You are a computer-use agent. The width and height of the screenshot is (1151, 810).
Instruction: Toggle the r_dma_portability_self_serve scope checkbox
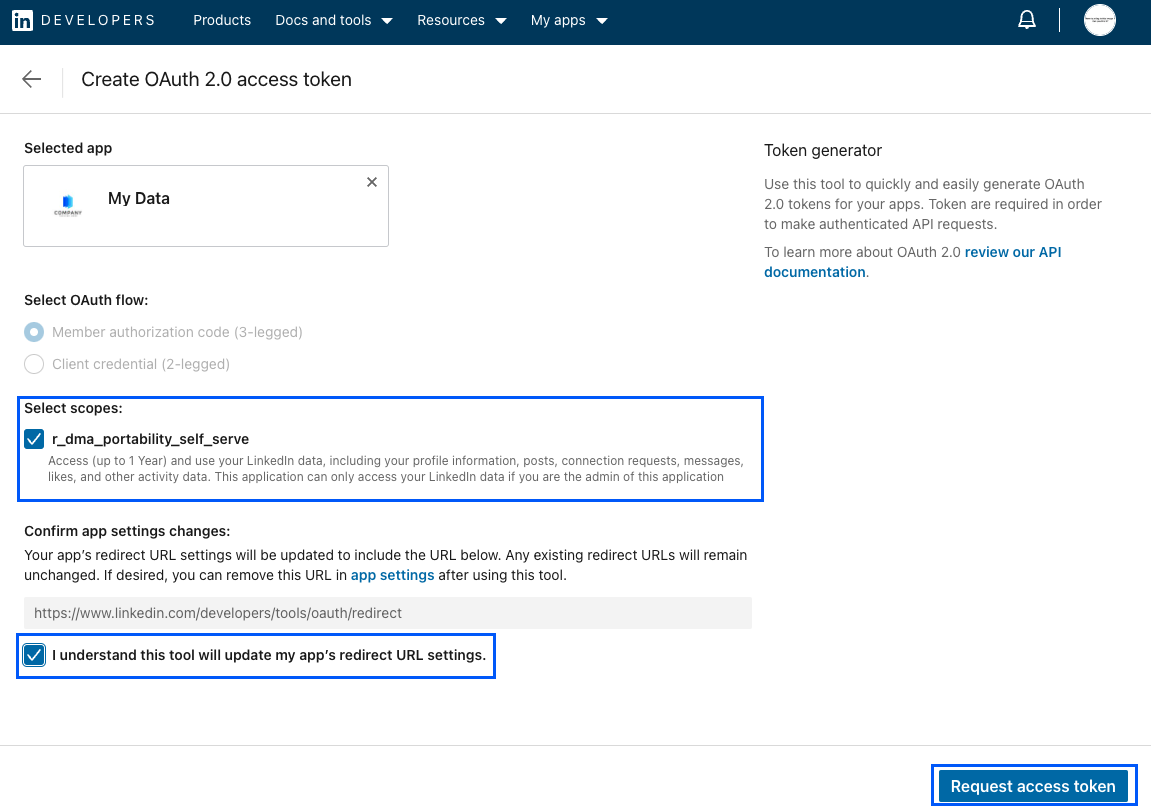click(34, 439)
